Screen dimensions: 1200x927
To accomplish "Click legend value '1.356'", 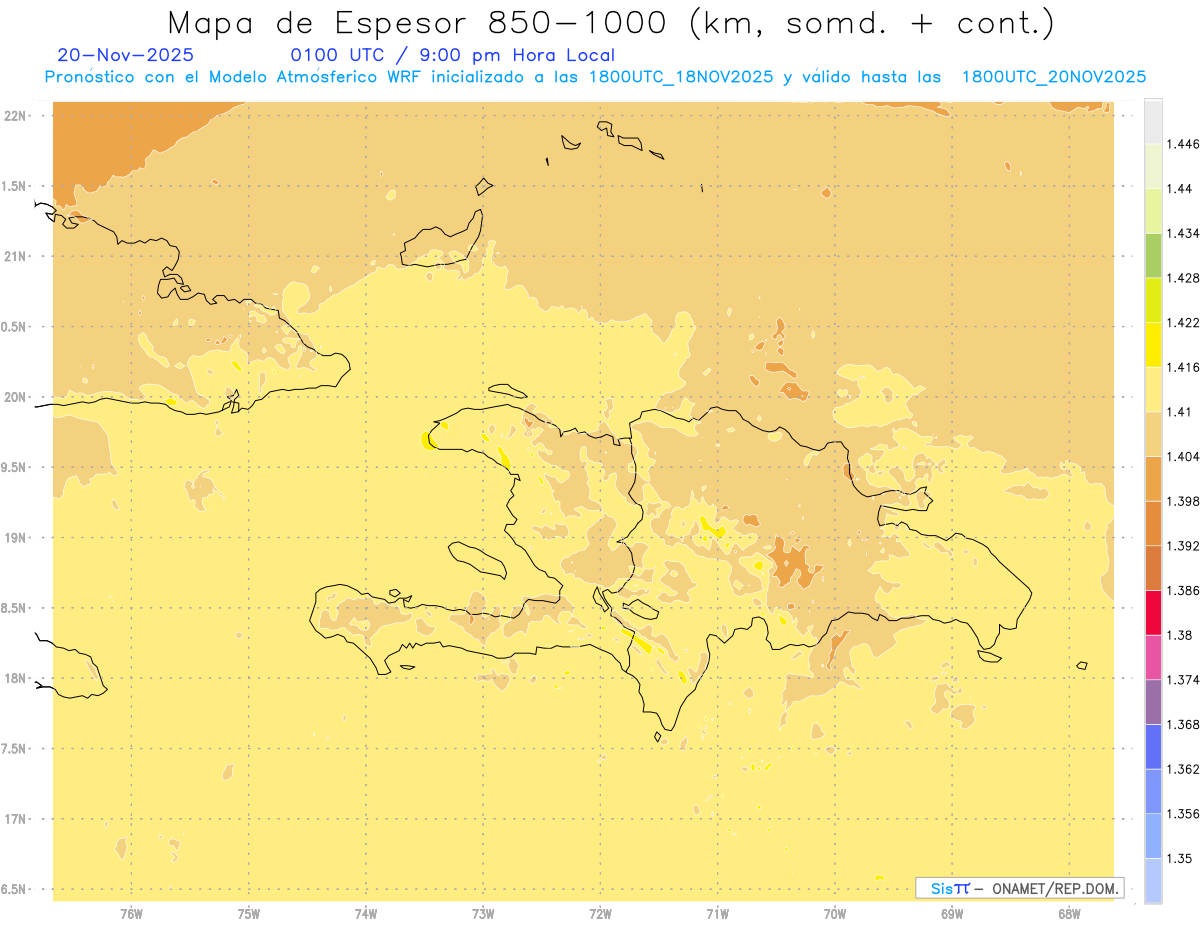I will point(1182,814).
